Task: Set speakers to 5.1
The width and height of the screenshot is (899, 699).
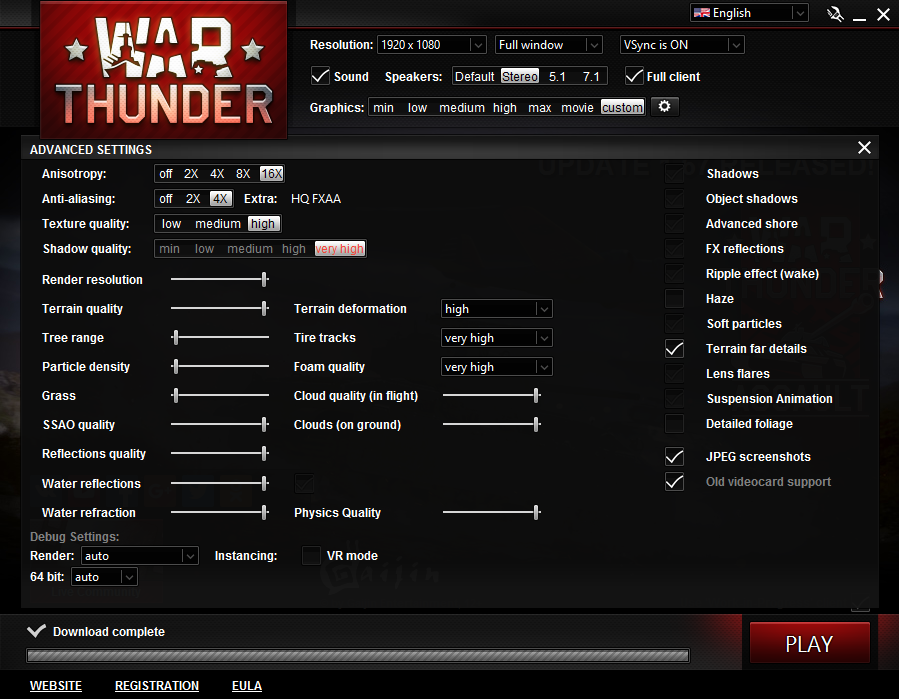Action: tap(557, 76)
